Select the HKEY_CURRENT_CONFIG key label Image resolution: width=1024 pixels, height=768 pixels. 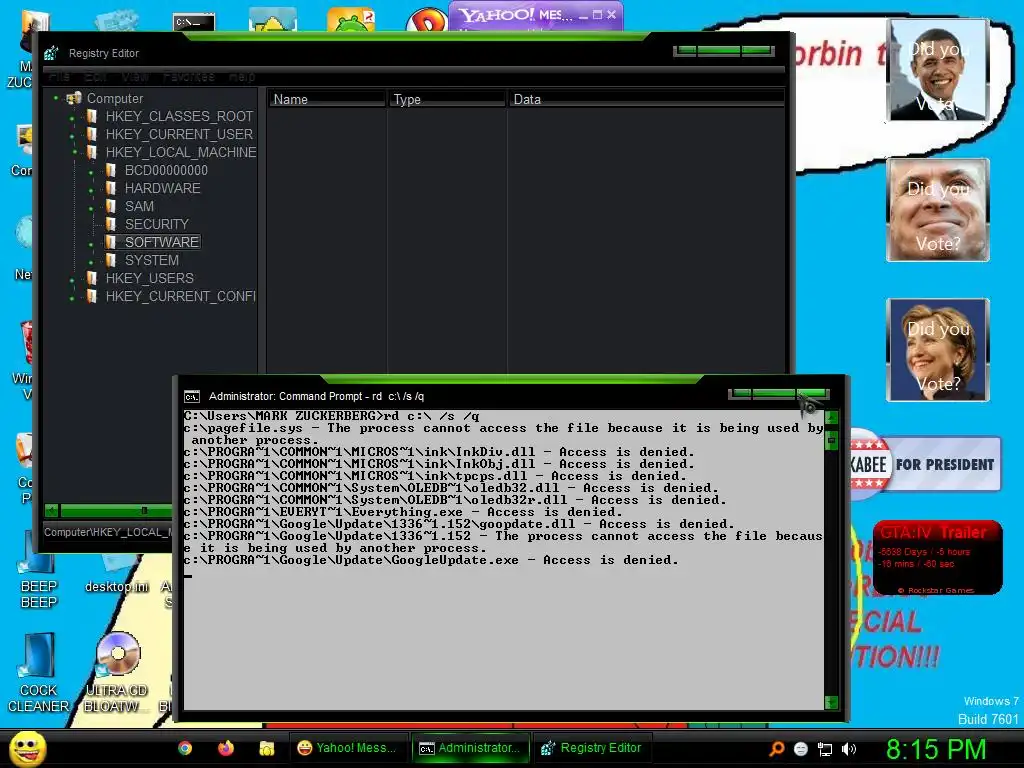(180, 296)
